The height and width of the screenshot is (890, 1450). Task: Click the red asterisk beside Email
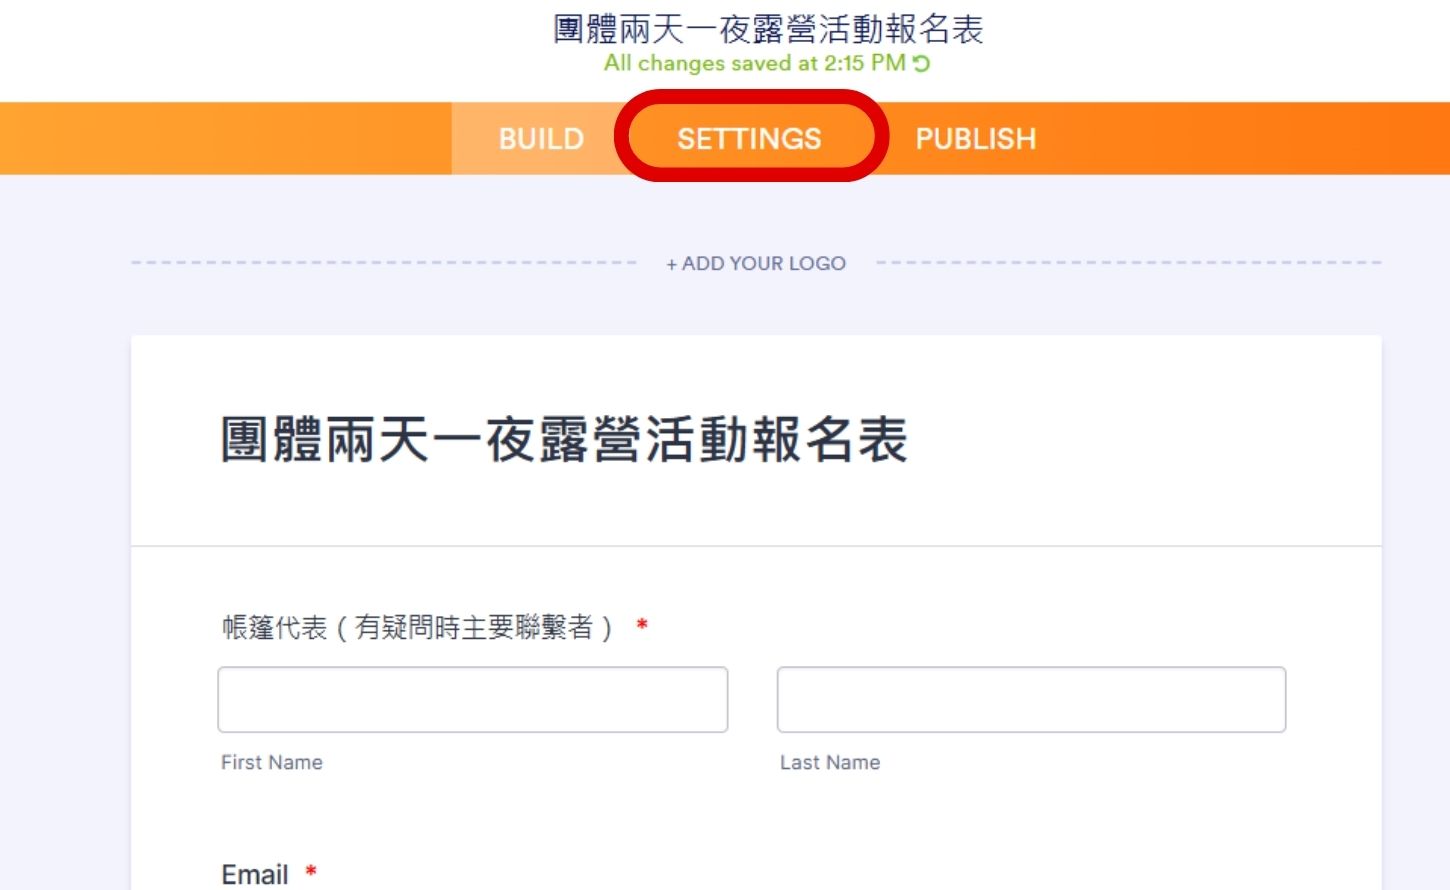309,871
